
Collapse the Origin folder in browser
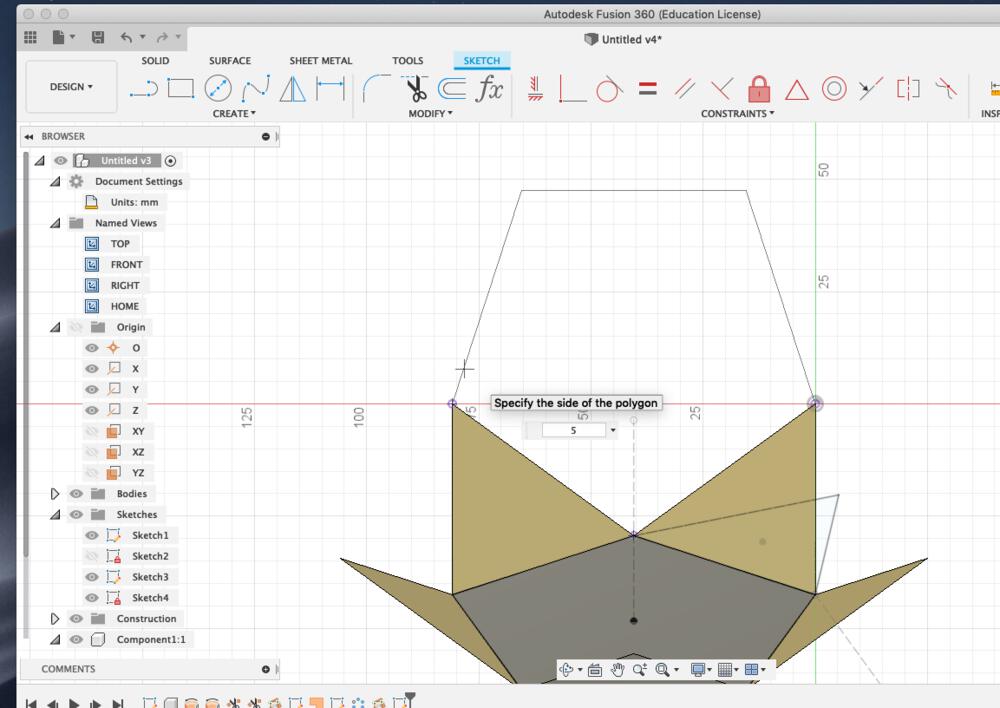(56, 326)
